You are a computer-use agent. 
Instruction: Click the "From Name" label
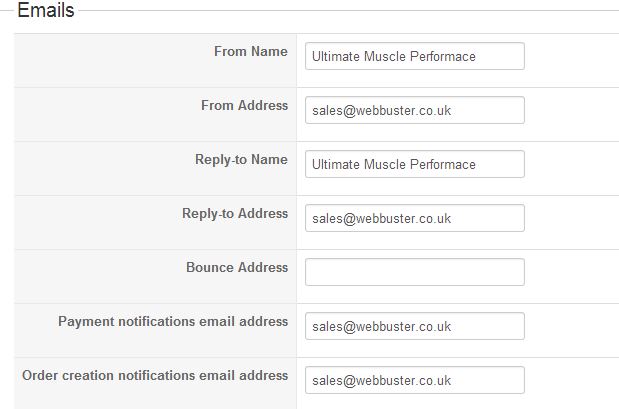250,52
